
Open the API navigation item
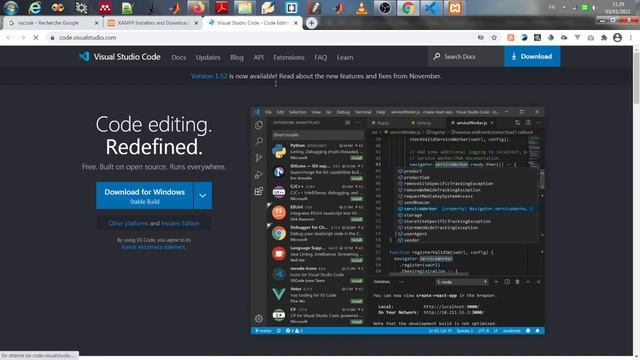click(x=258, y=58)
